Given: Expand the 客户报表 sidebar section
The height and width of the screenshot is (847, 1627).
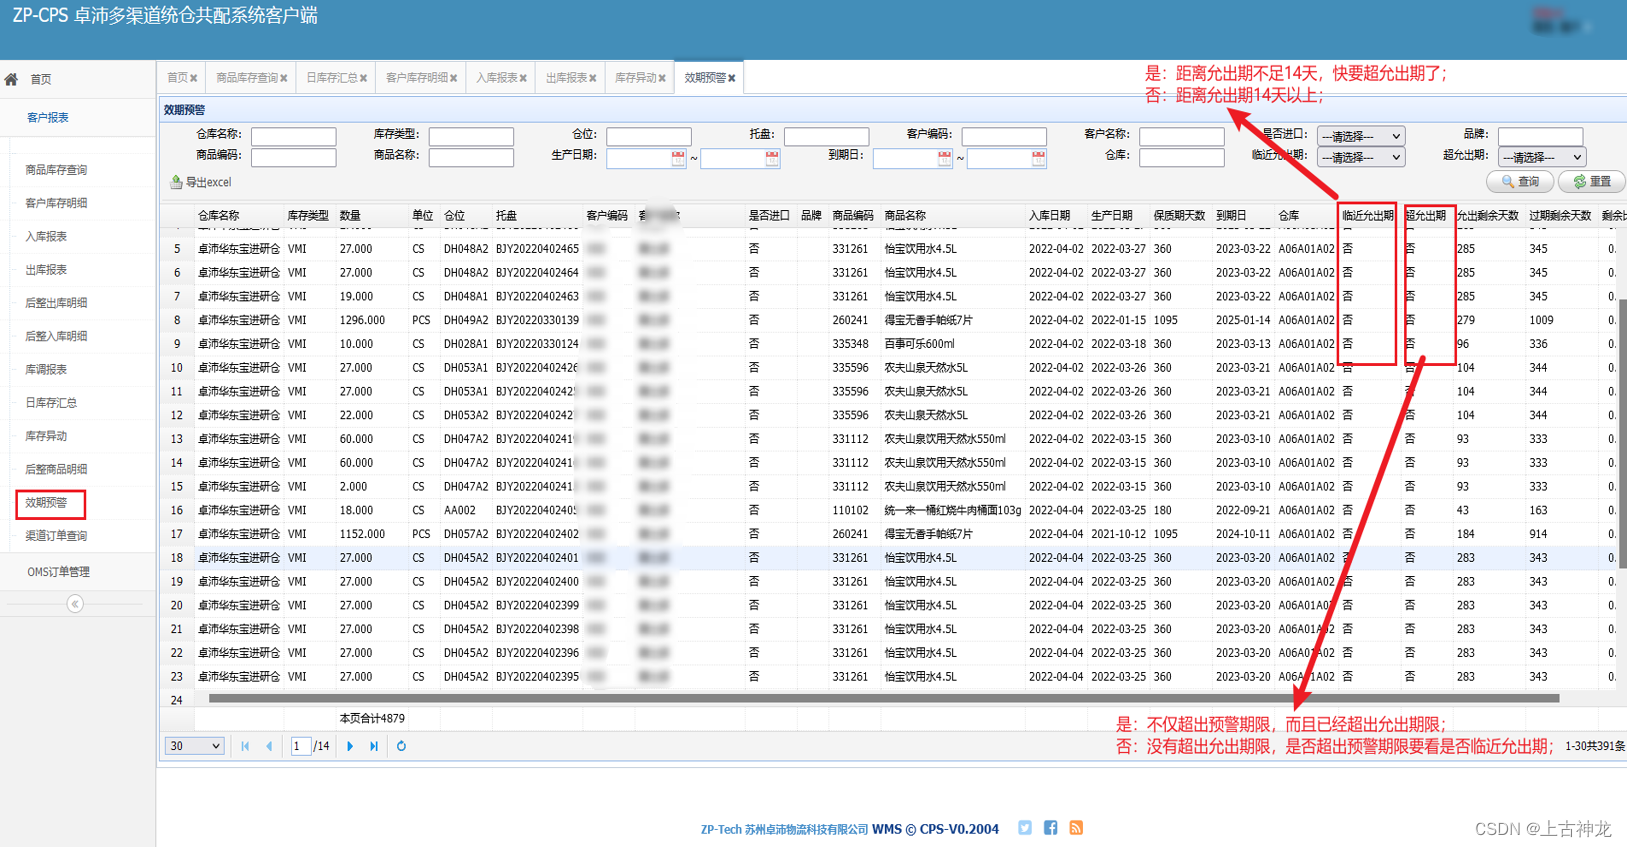Looking at the screenshot, I should [48, 118].
